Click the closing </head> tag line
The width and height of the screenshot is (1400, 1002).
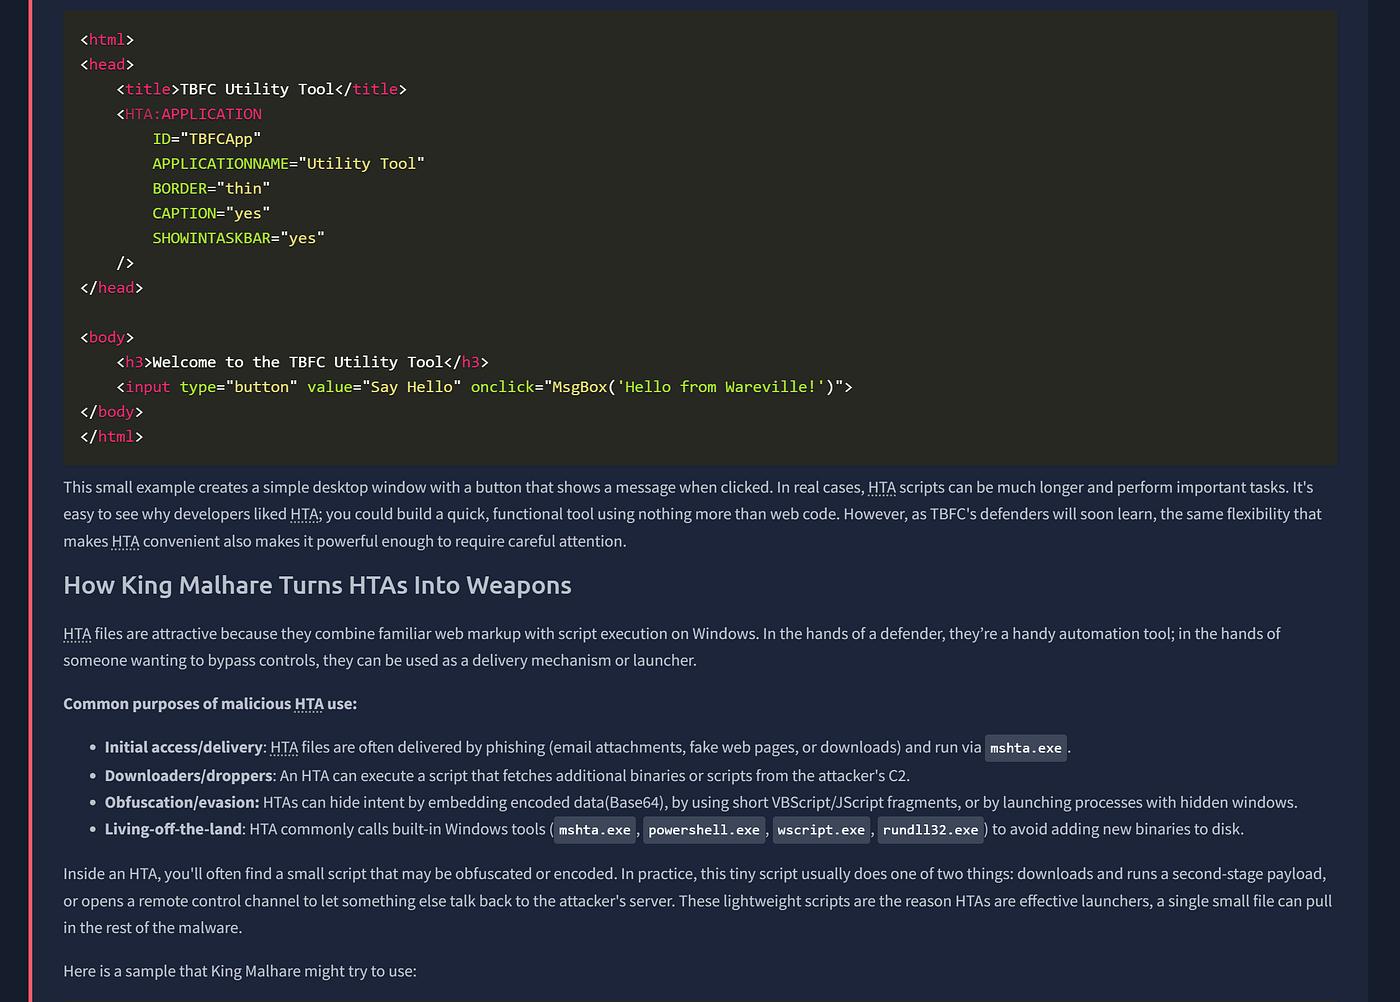pos(112,288)
